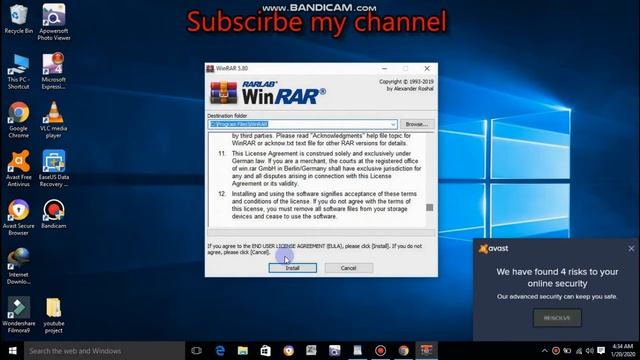Click the Browse... button

(417, 124)
